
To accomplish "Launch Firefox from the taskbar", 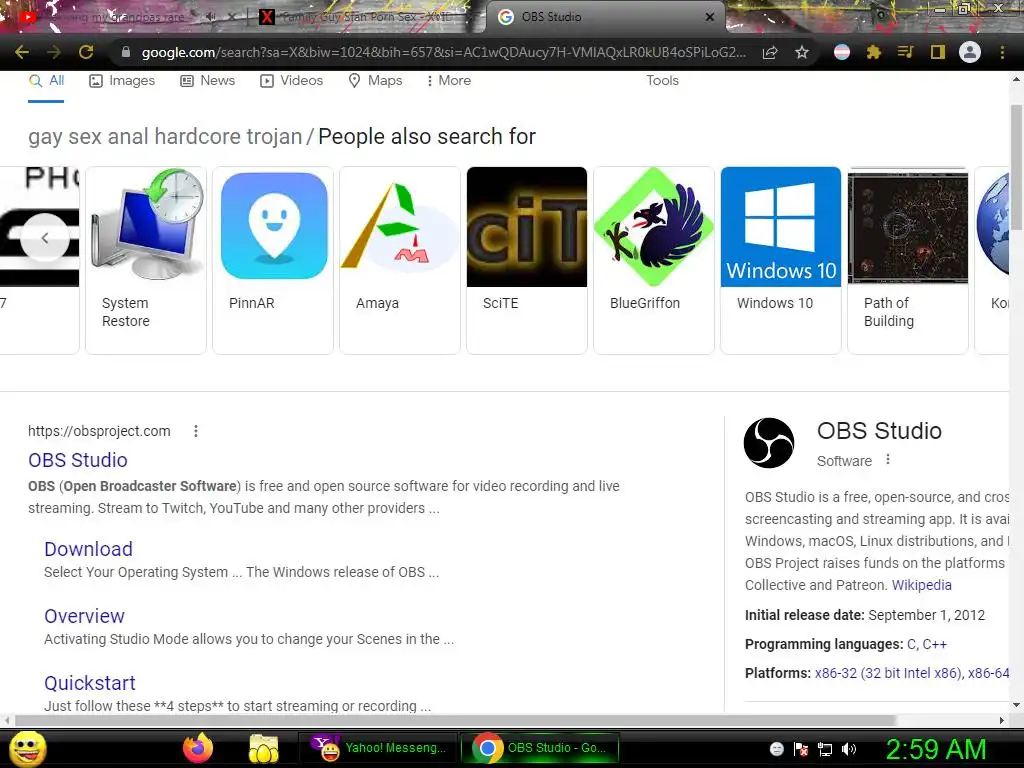I will pos(198,748).
